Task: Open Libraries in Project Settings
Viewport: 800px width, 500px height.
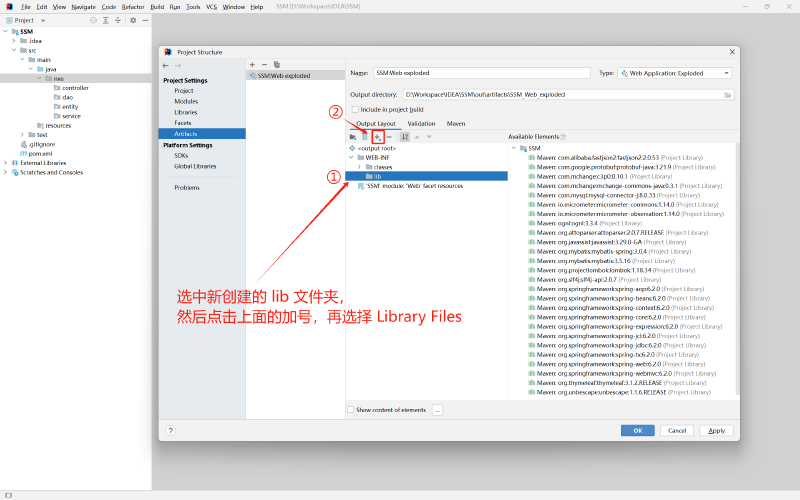Action: (x=186, y=112)
